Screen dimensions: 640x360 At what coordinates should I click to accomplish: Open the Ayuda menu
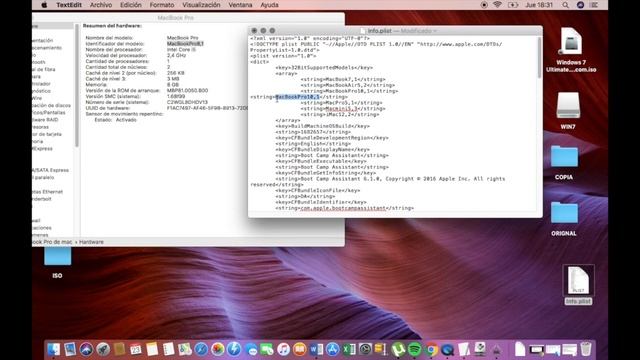[269, 5]
